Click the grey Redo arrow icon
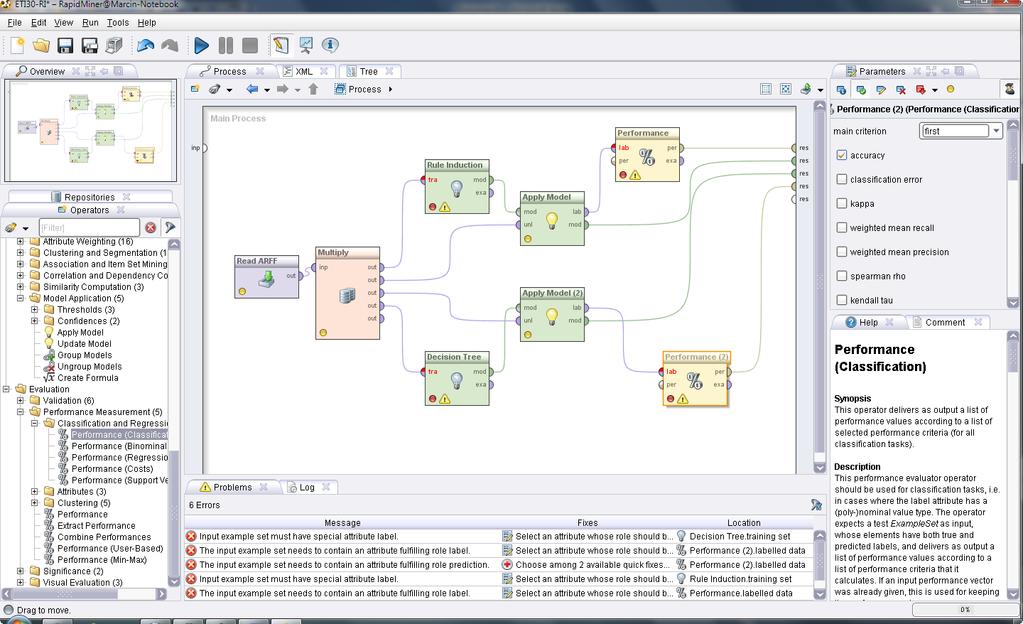 [170, 45]
